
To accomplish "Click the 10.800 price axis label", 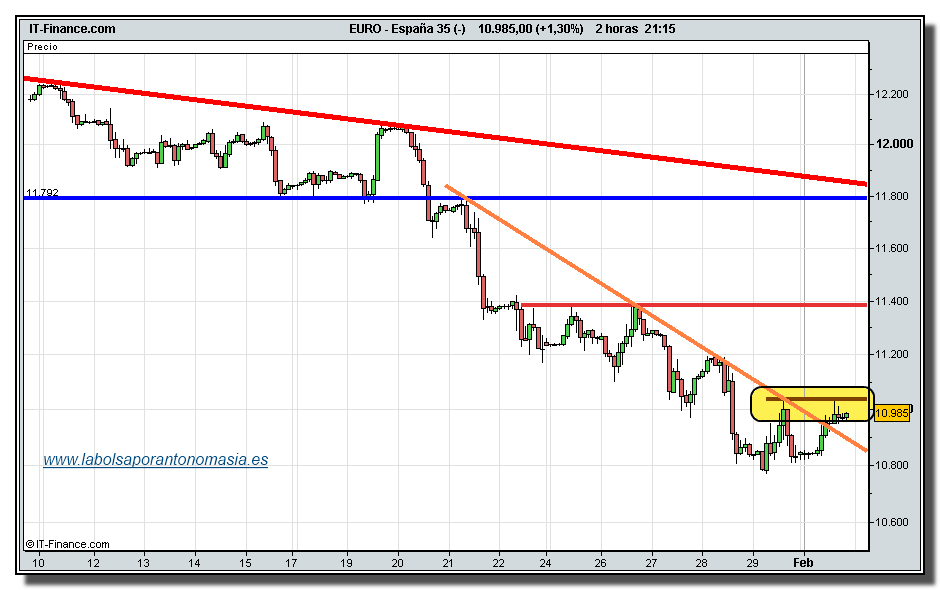I will click(892, 465).
